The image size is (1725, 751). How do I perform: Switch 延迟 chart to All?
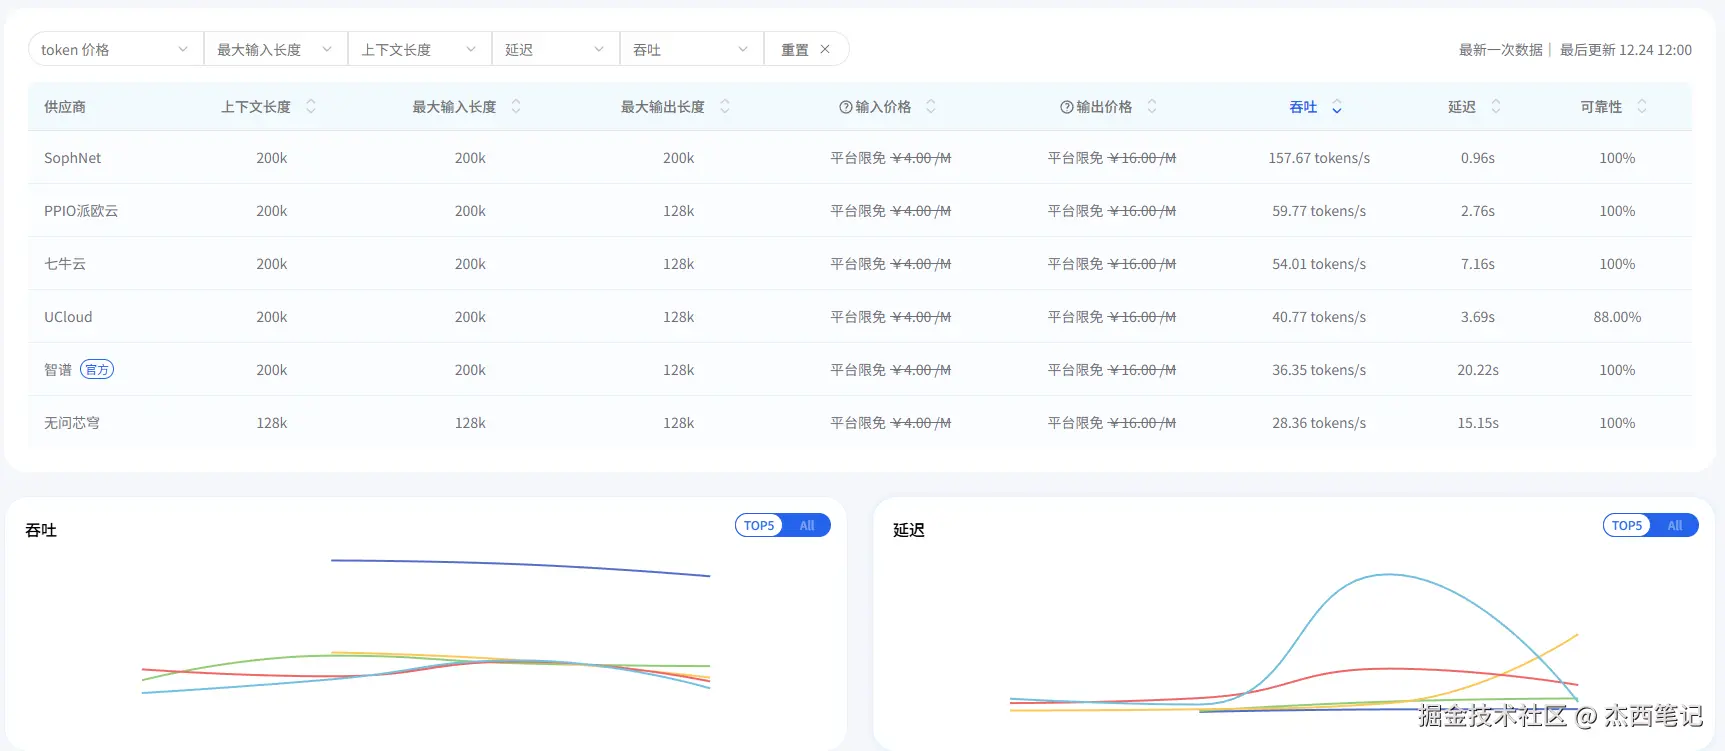pos(1675,525)
